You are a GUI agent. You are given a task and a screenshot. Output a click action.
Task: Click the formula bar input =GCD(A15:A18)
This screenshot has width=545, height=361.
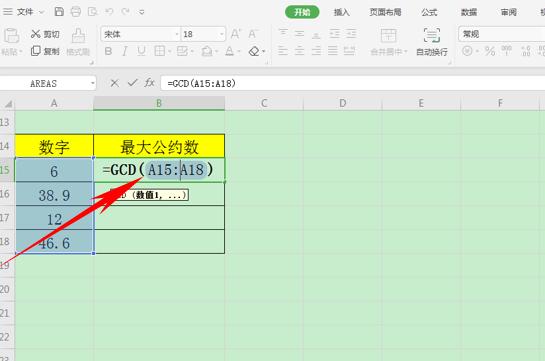pyautogui.click(x=353, y=83)
